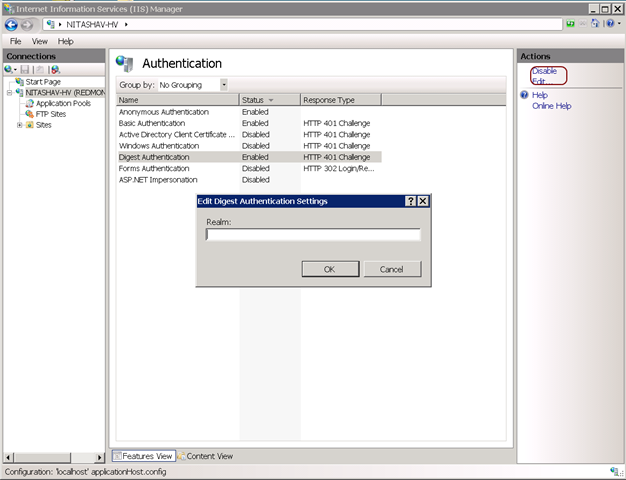Viewport: 626px width, 480px height.
Task: Click the Home icon in top toolbar
Action: [595, 24]
